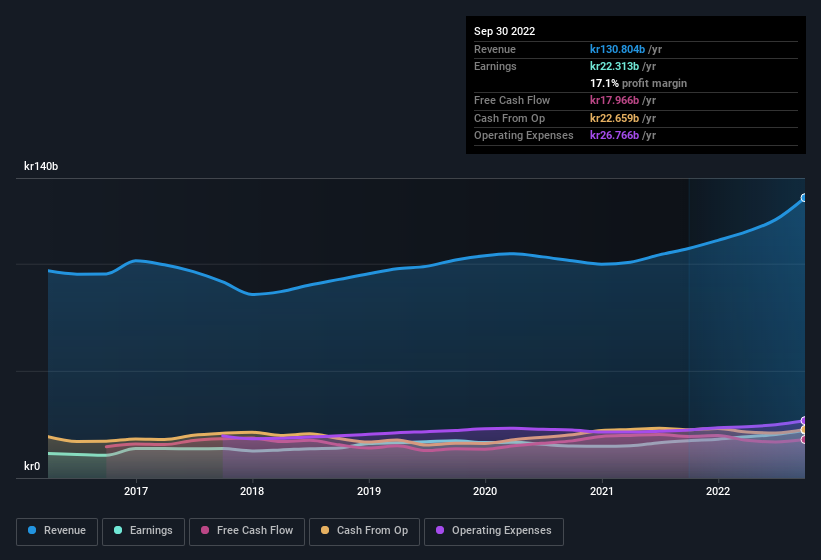
Task: Click the kr26.766b operating expenses value
Action: click(x=614, y=136)
